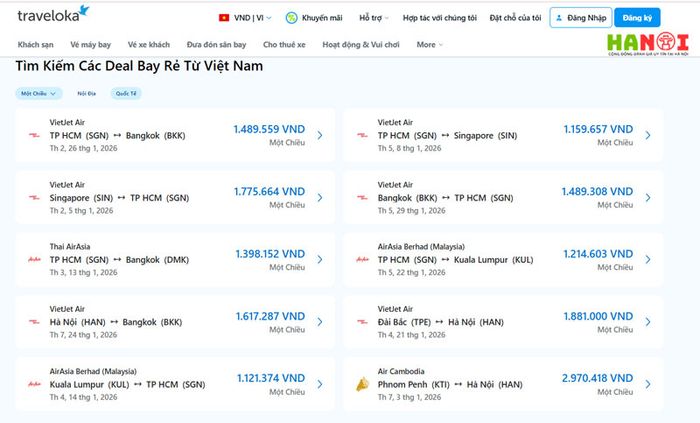Click price 1.159.657 VND
This screenshot has height=423, width=700.
point(598,129)
